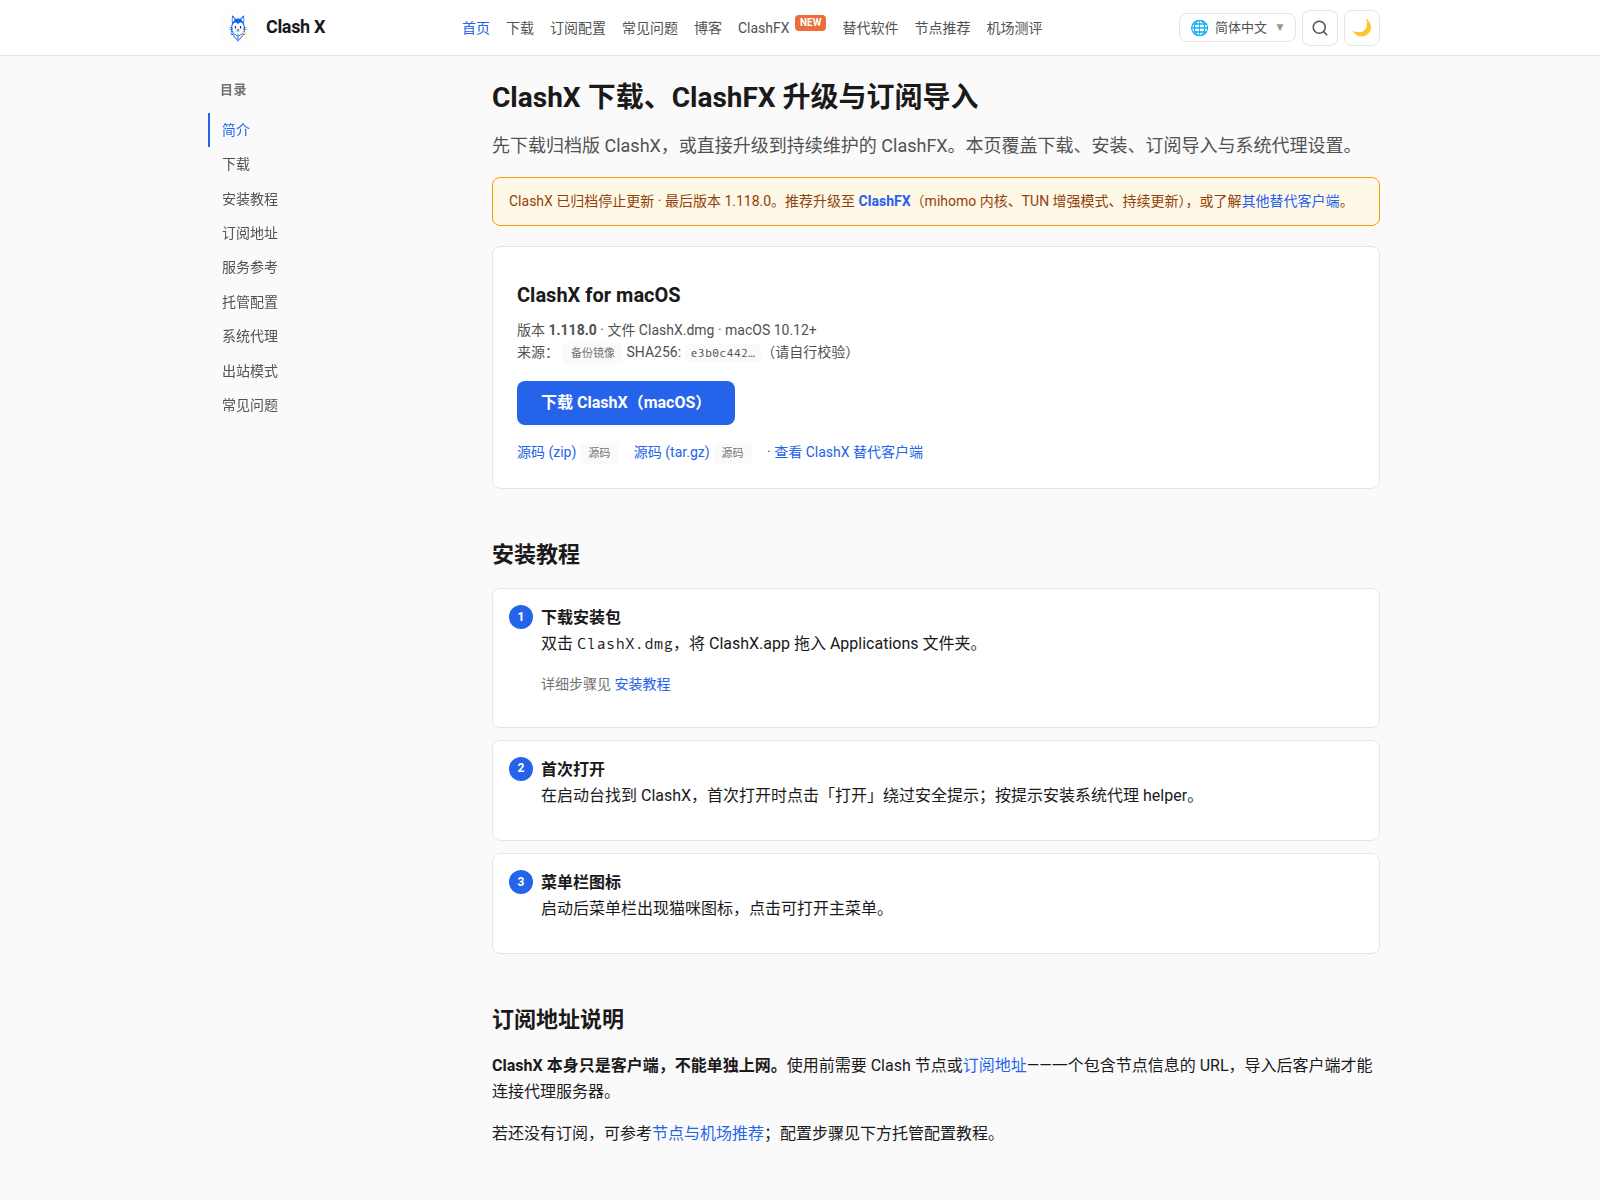Select 下载 in the sidebar contents
Viewport: 1600px width, 1200px height.
point(236,164)
